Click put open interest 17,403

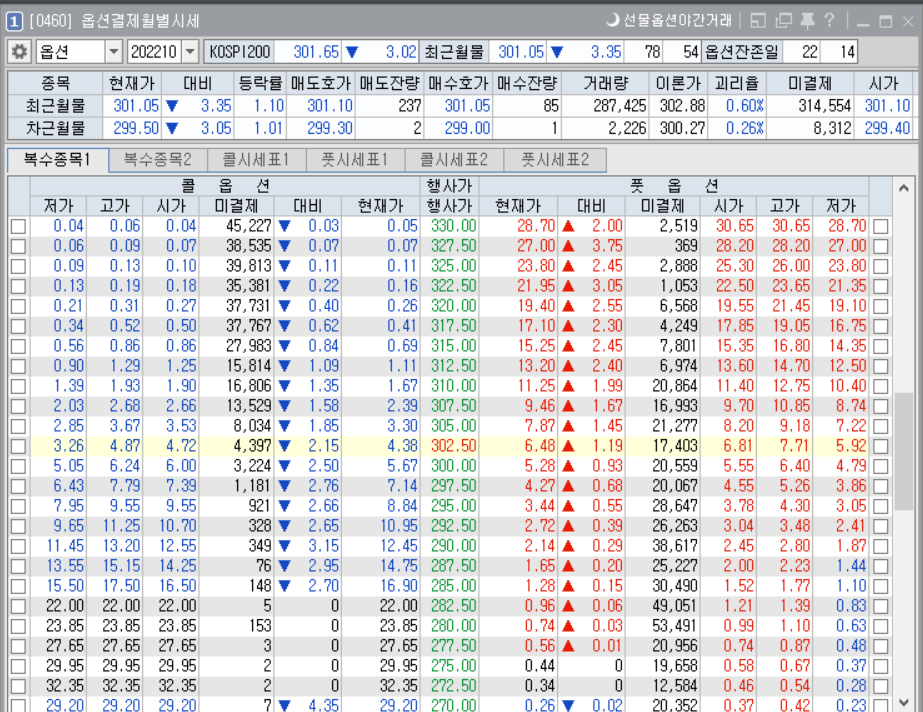tap(675, 446)
